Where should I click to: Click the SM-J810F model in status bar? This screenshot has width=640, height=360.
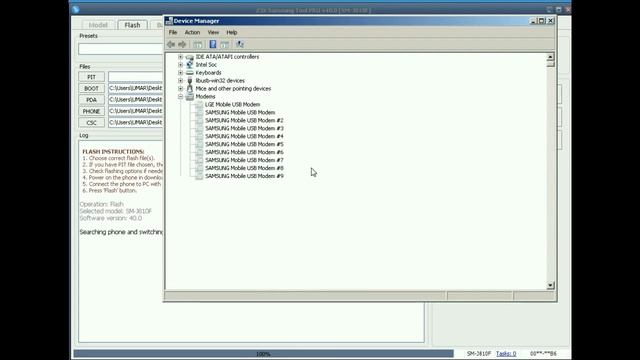point(479,353)
